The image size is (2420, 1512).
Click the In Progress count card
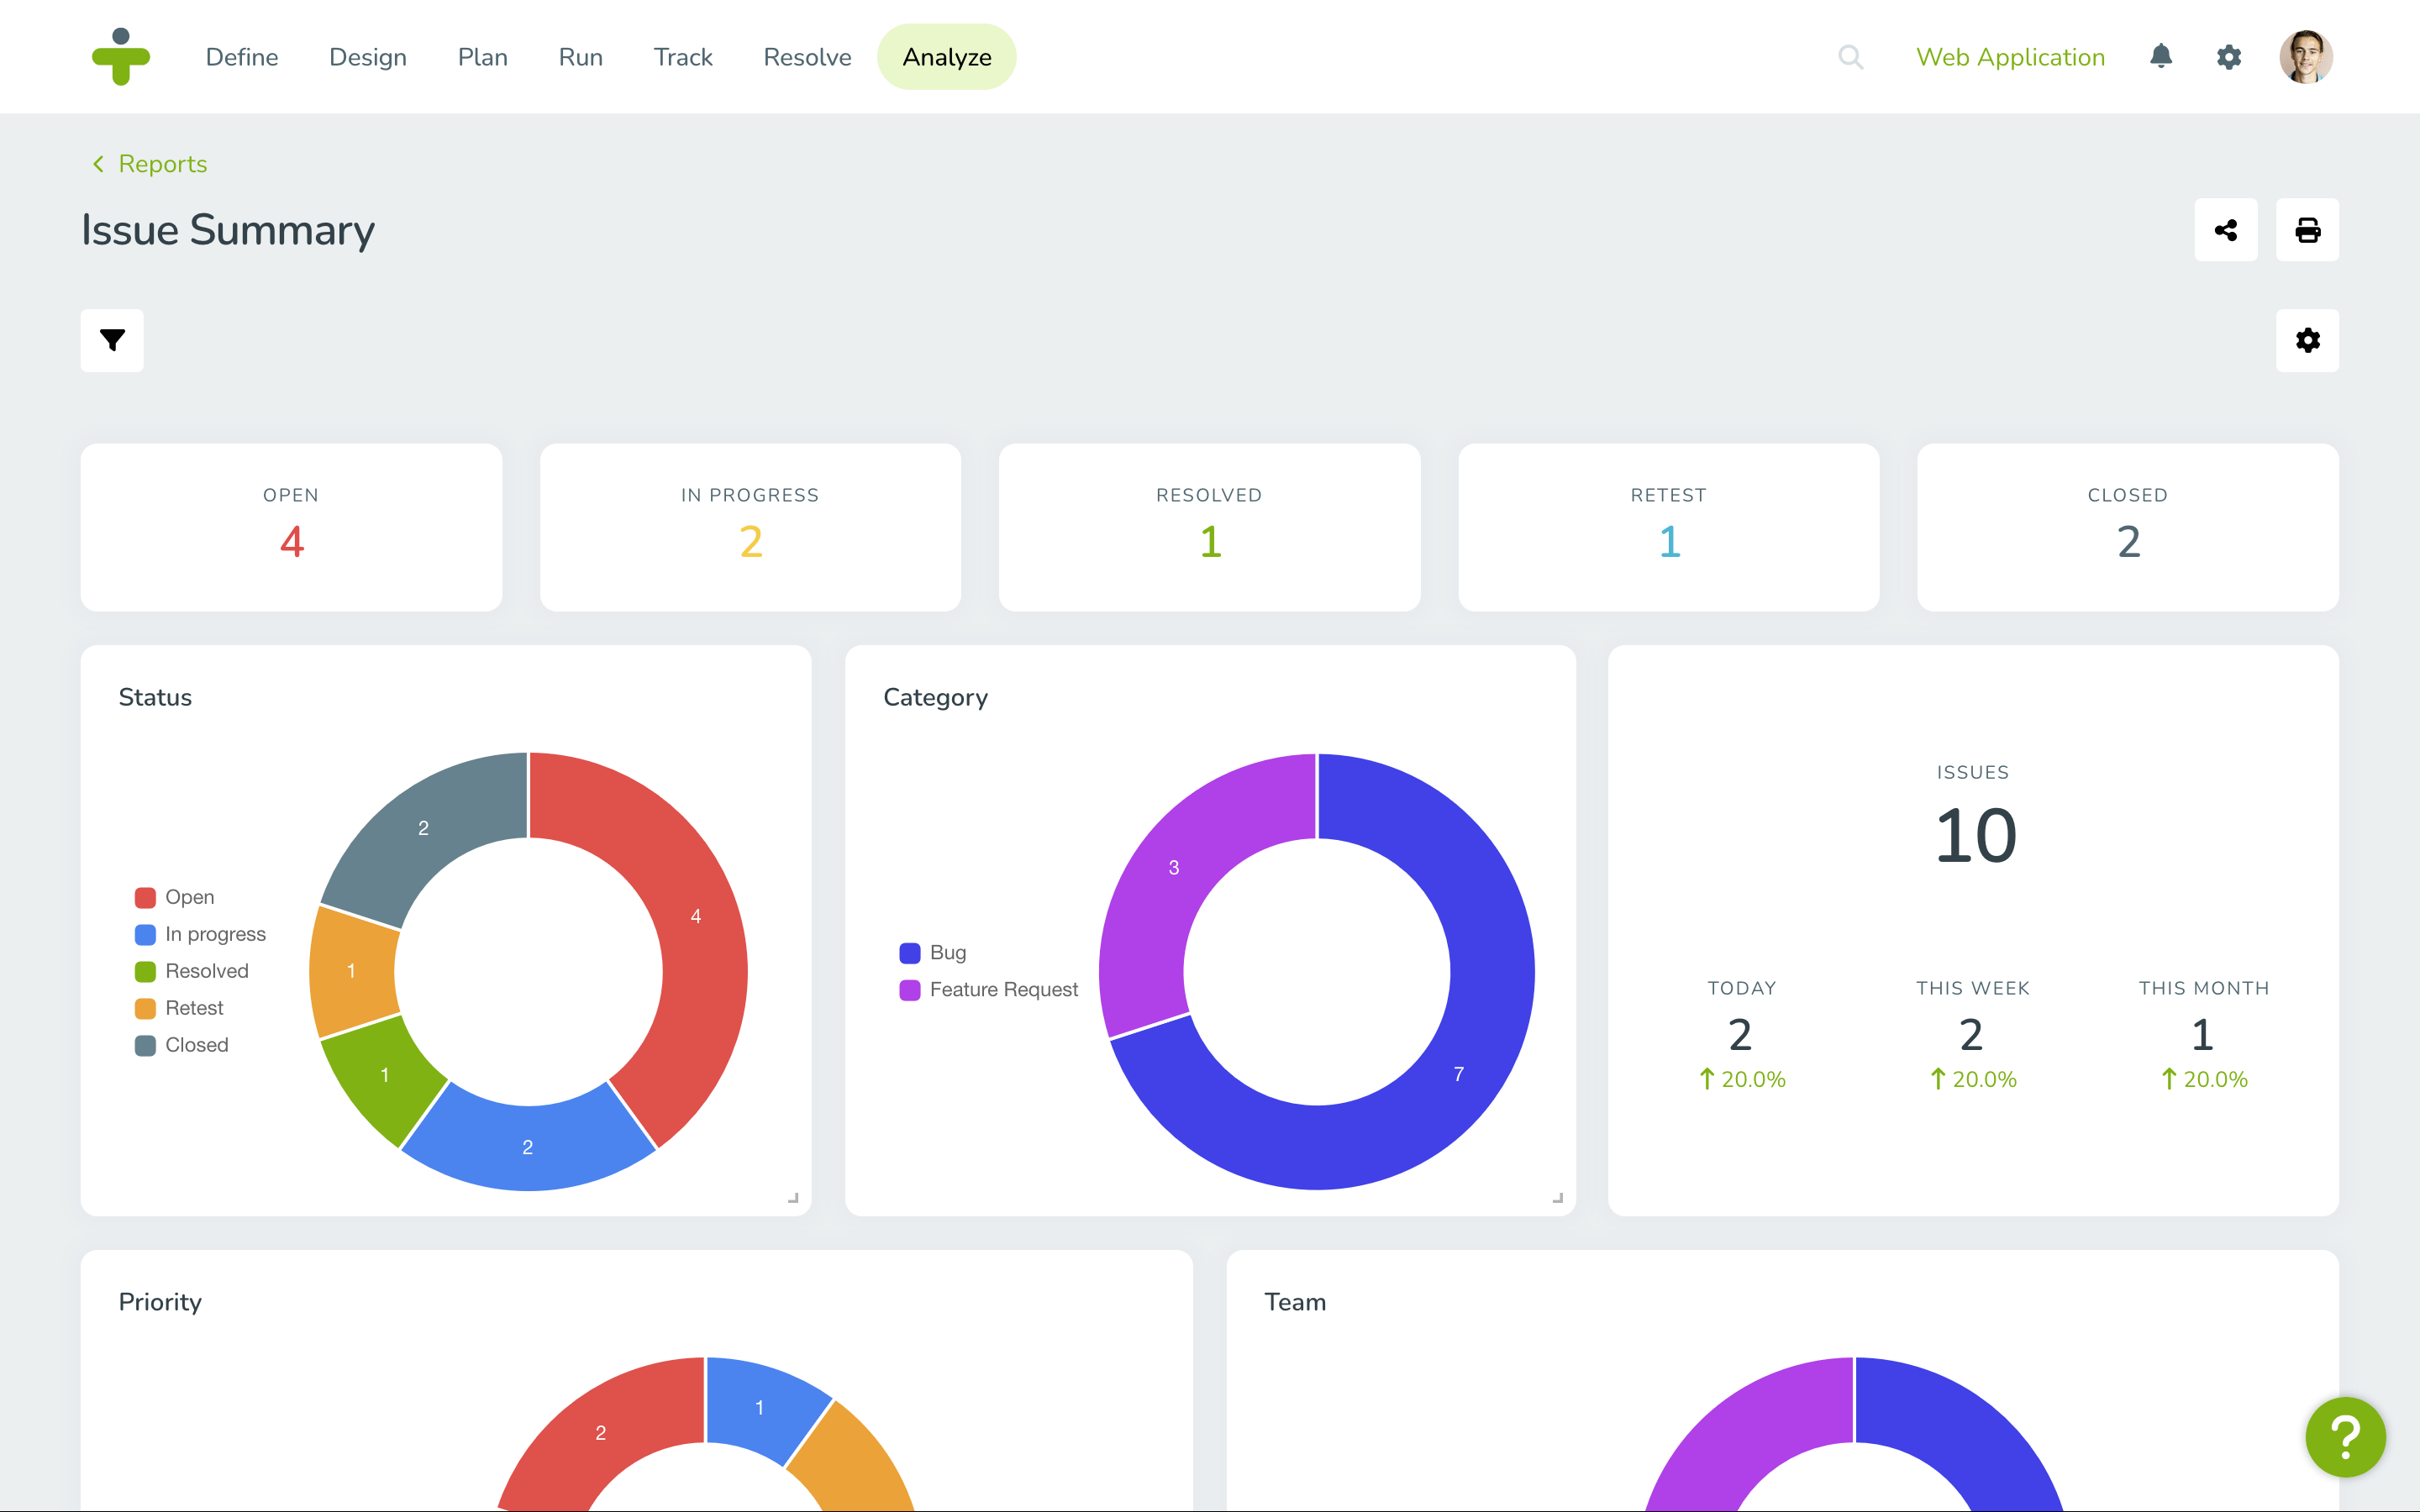tap(750, 527)
